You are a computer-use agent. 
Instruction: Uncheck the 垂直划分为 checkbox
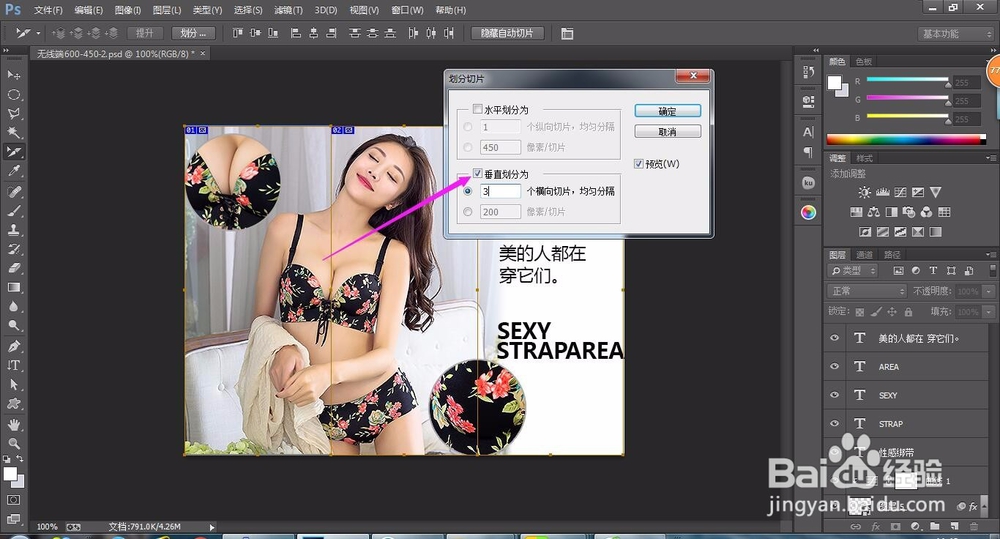point(477,174)
